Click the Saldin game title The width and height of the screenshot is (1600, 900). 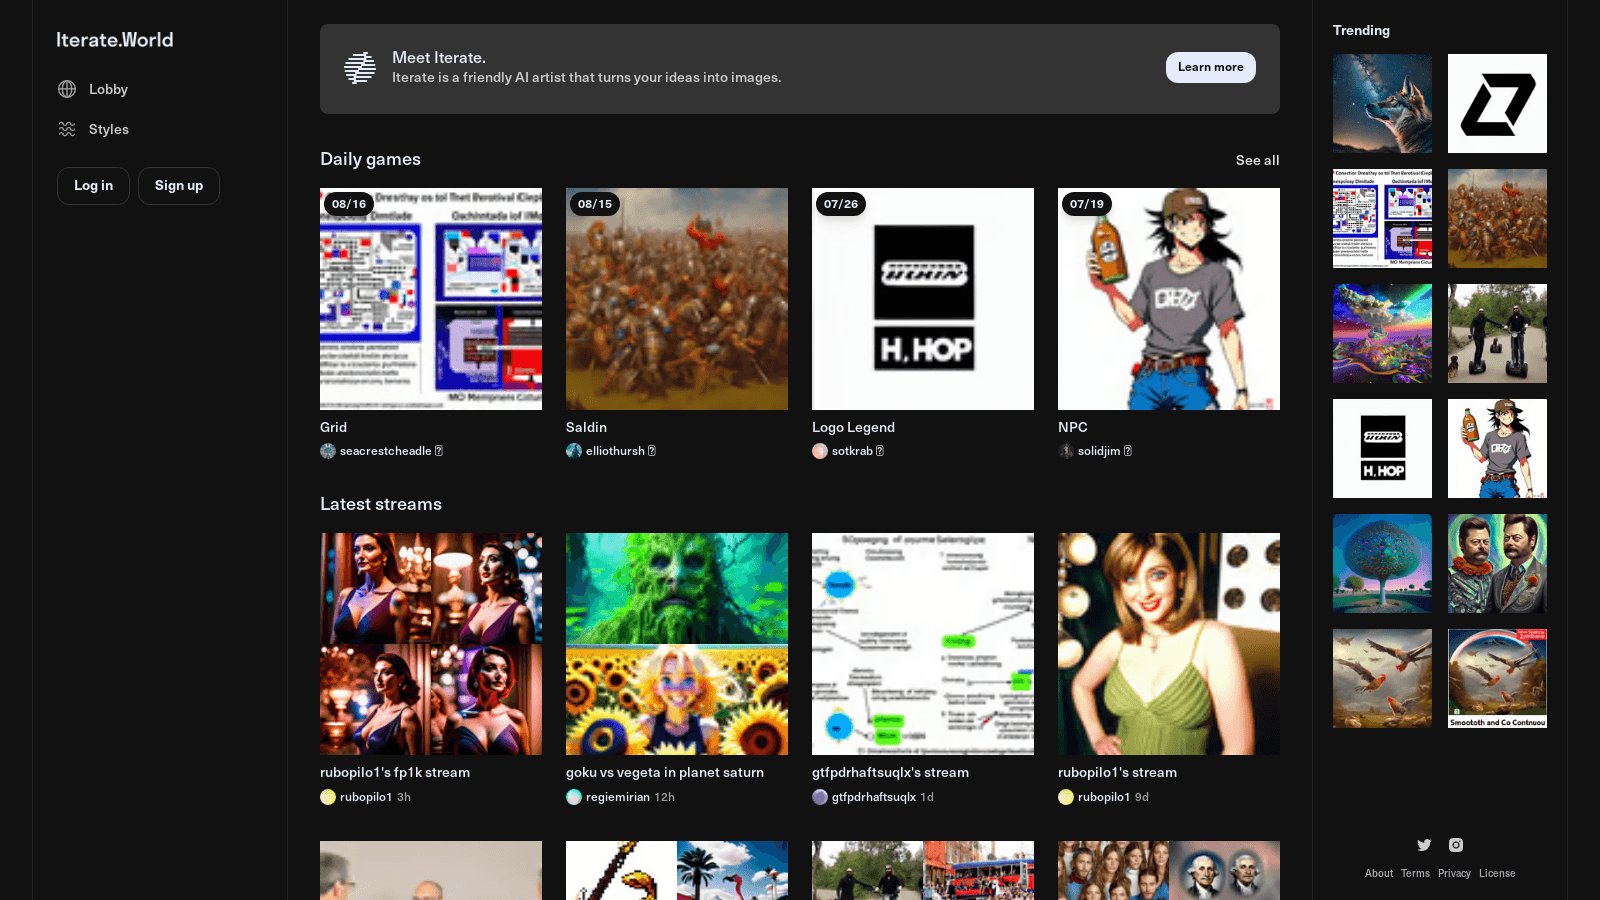586,427
